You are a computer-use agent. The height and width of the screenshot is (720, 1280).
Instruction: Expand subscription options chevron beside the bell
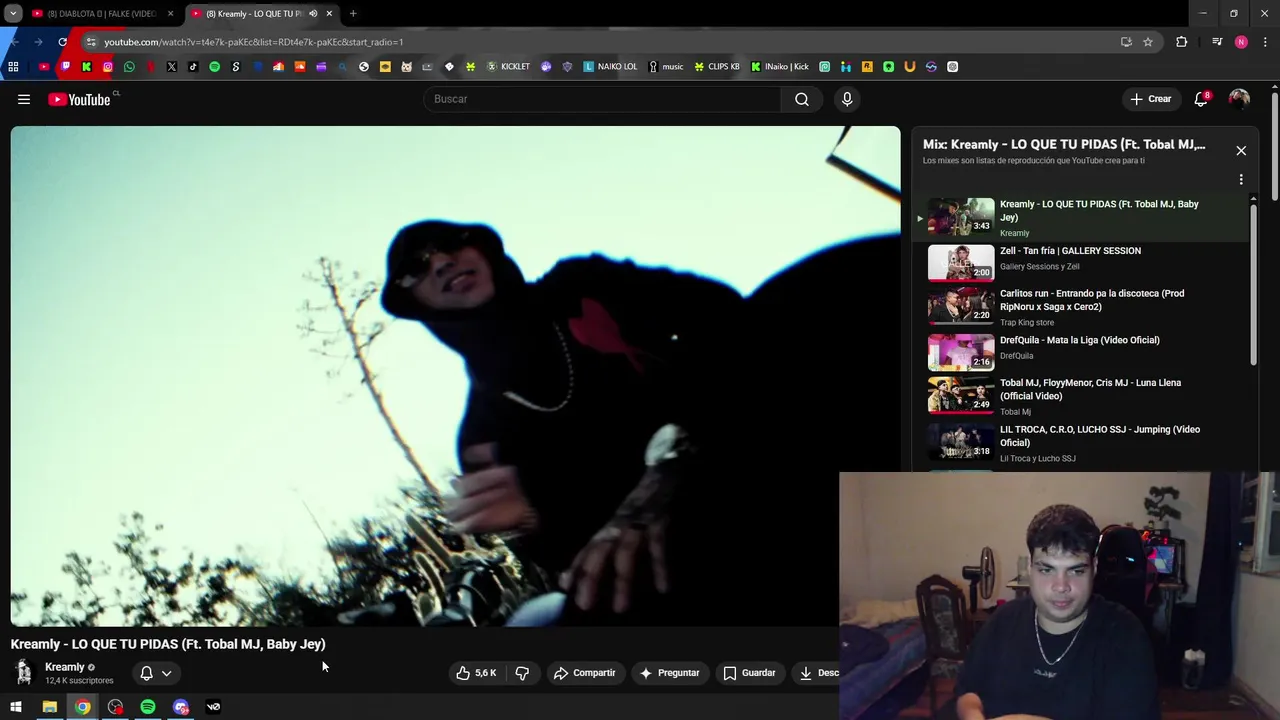click(x=166, y=673)
